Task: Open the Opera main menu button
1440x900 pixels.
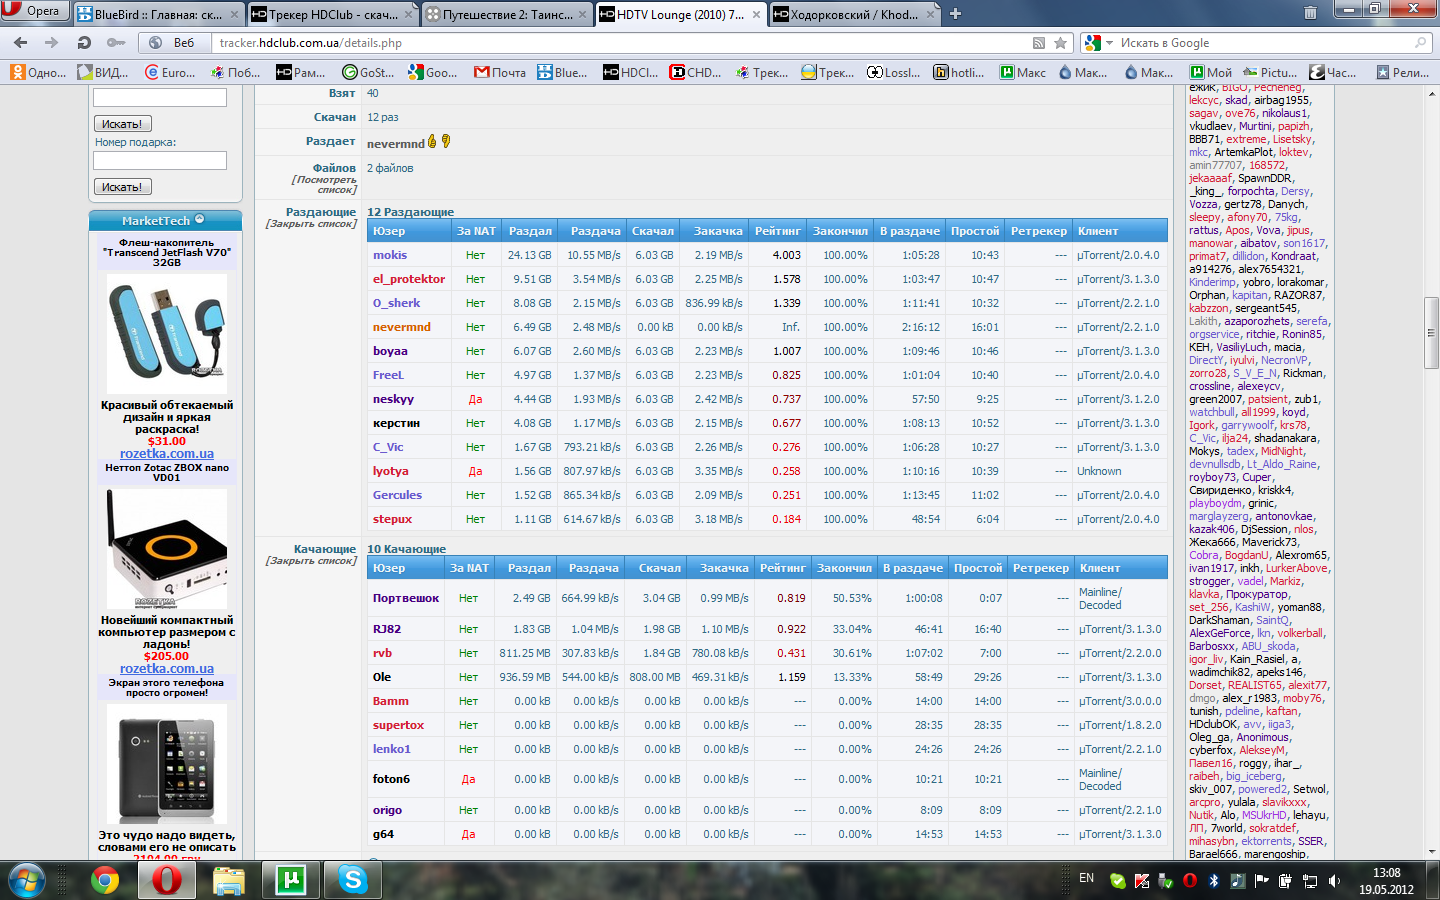Action: (x=34, y=11)
